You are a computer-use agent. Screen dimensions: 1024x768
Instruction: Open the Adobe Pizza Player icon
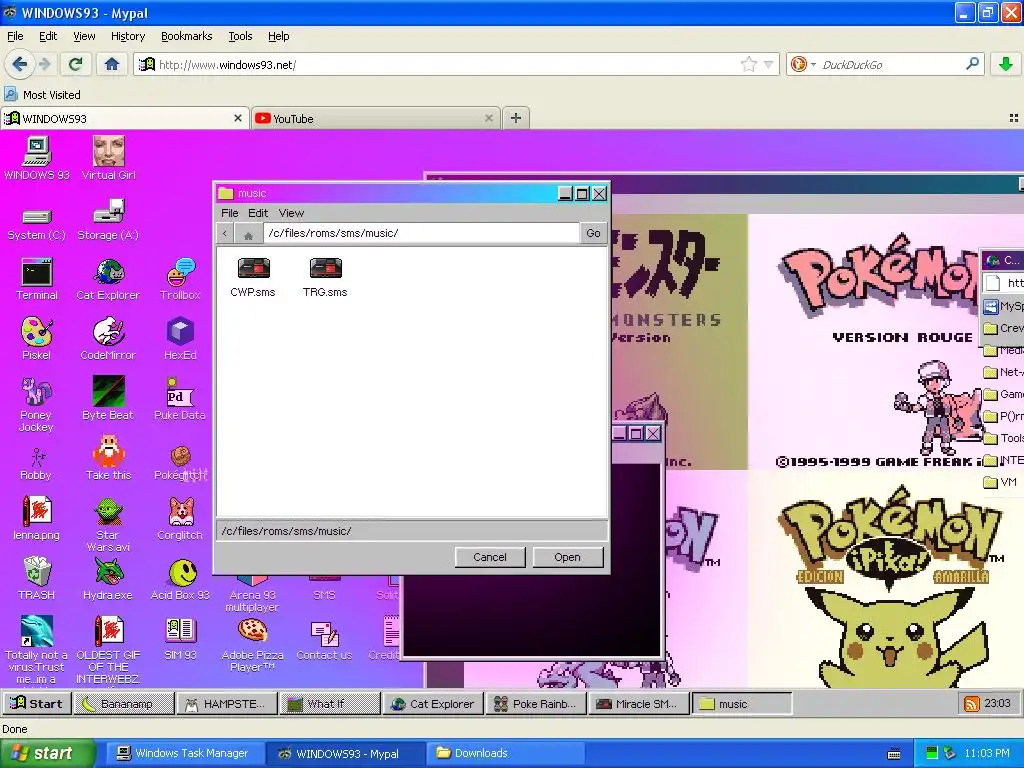pyautogui.click(x=253, y=645)
